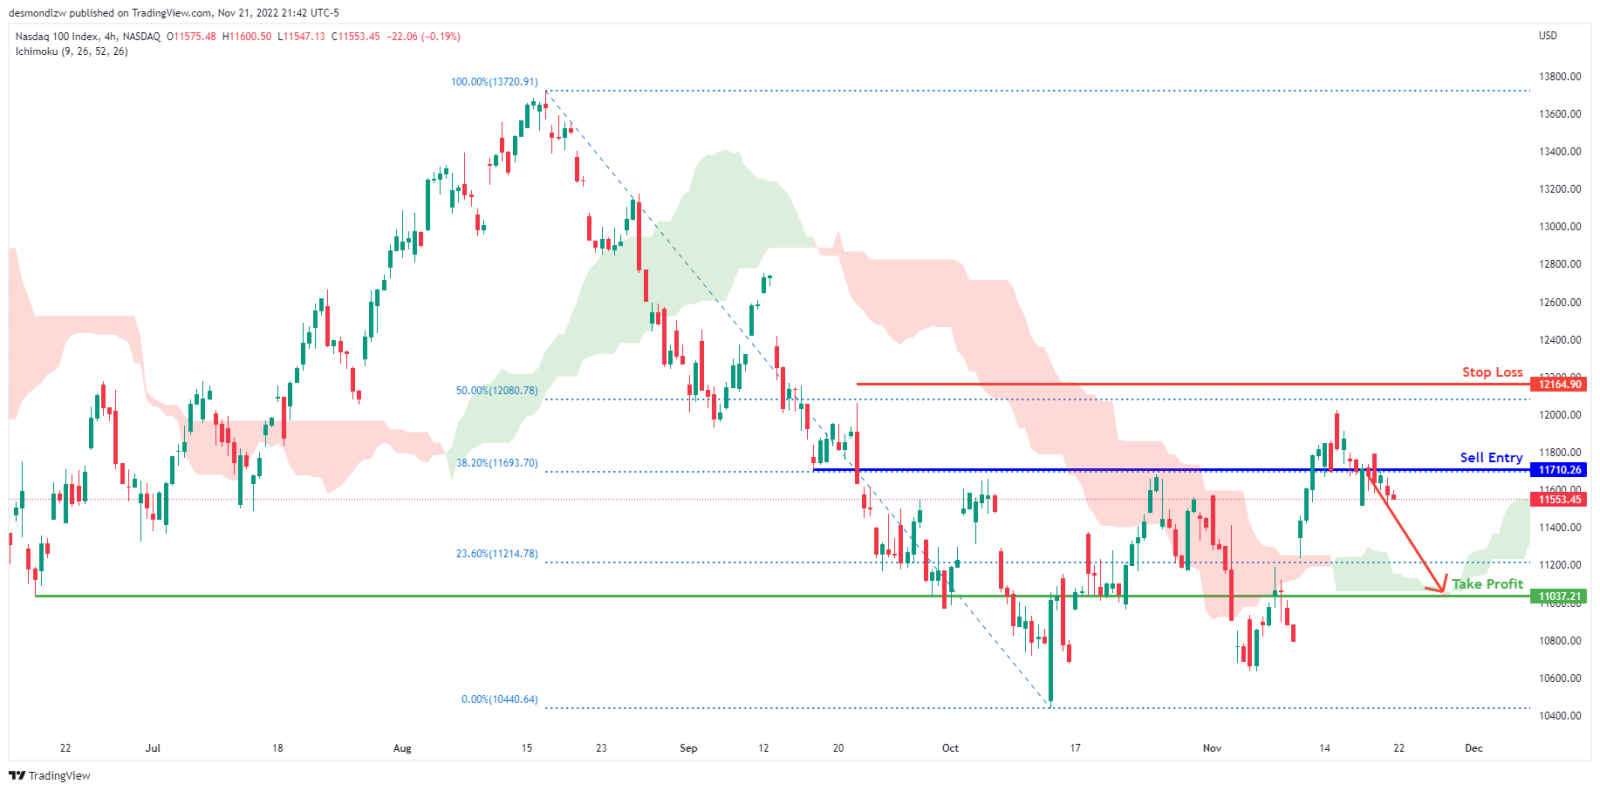
Task: Click the USD currency label
Action: point(1547,36)
